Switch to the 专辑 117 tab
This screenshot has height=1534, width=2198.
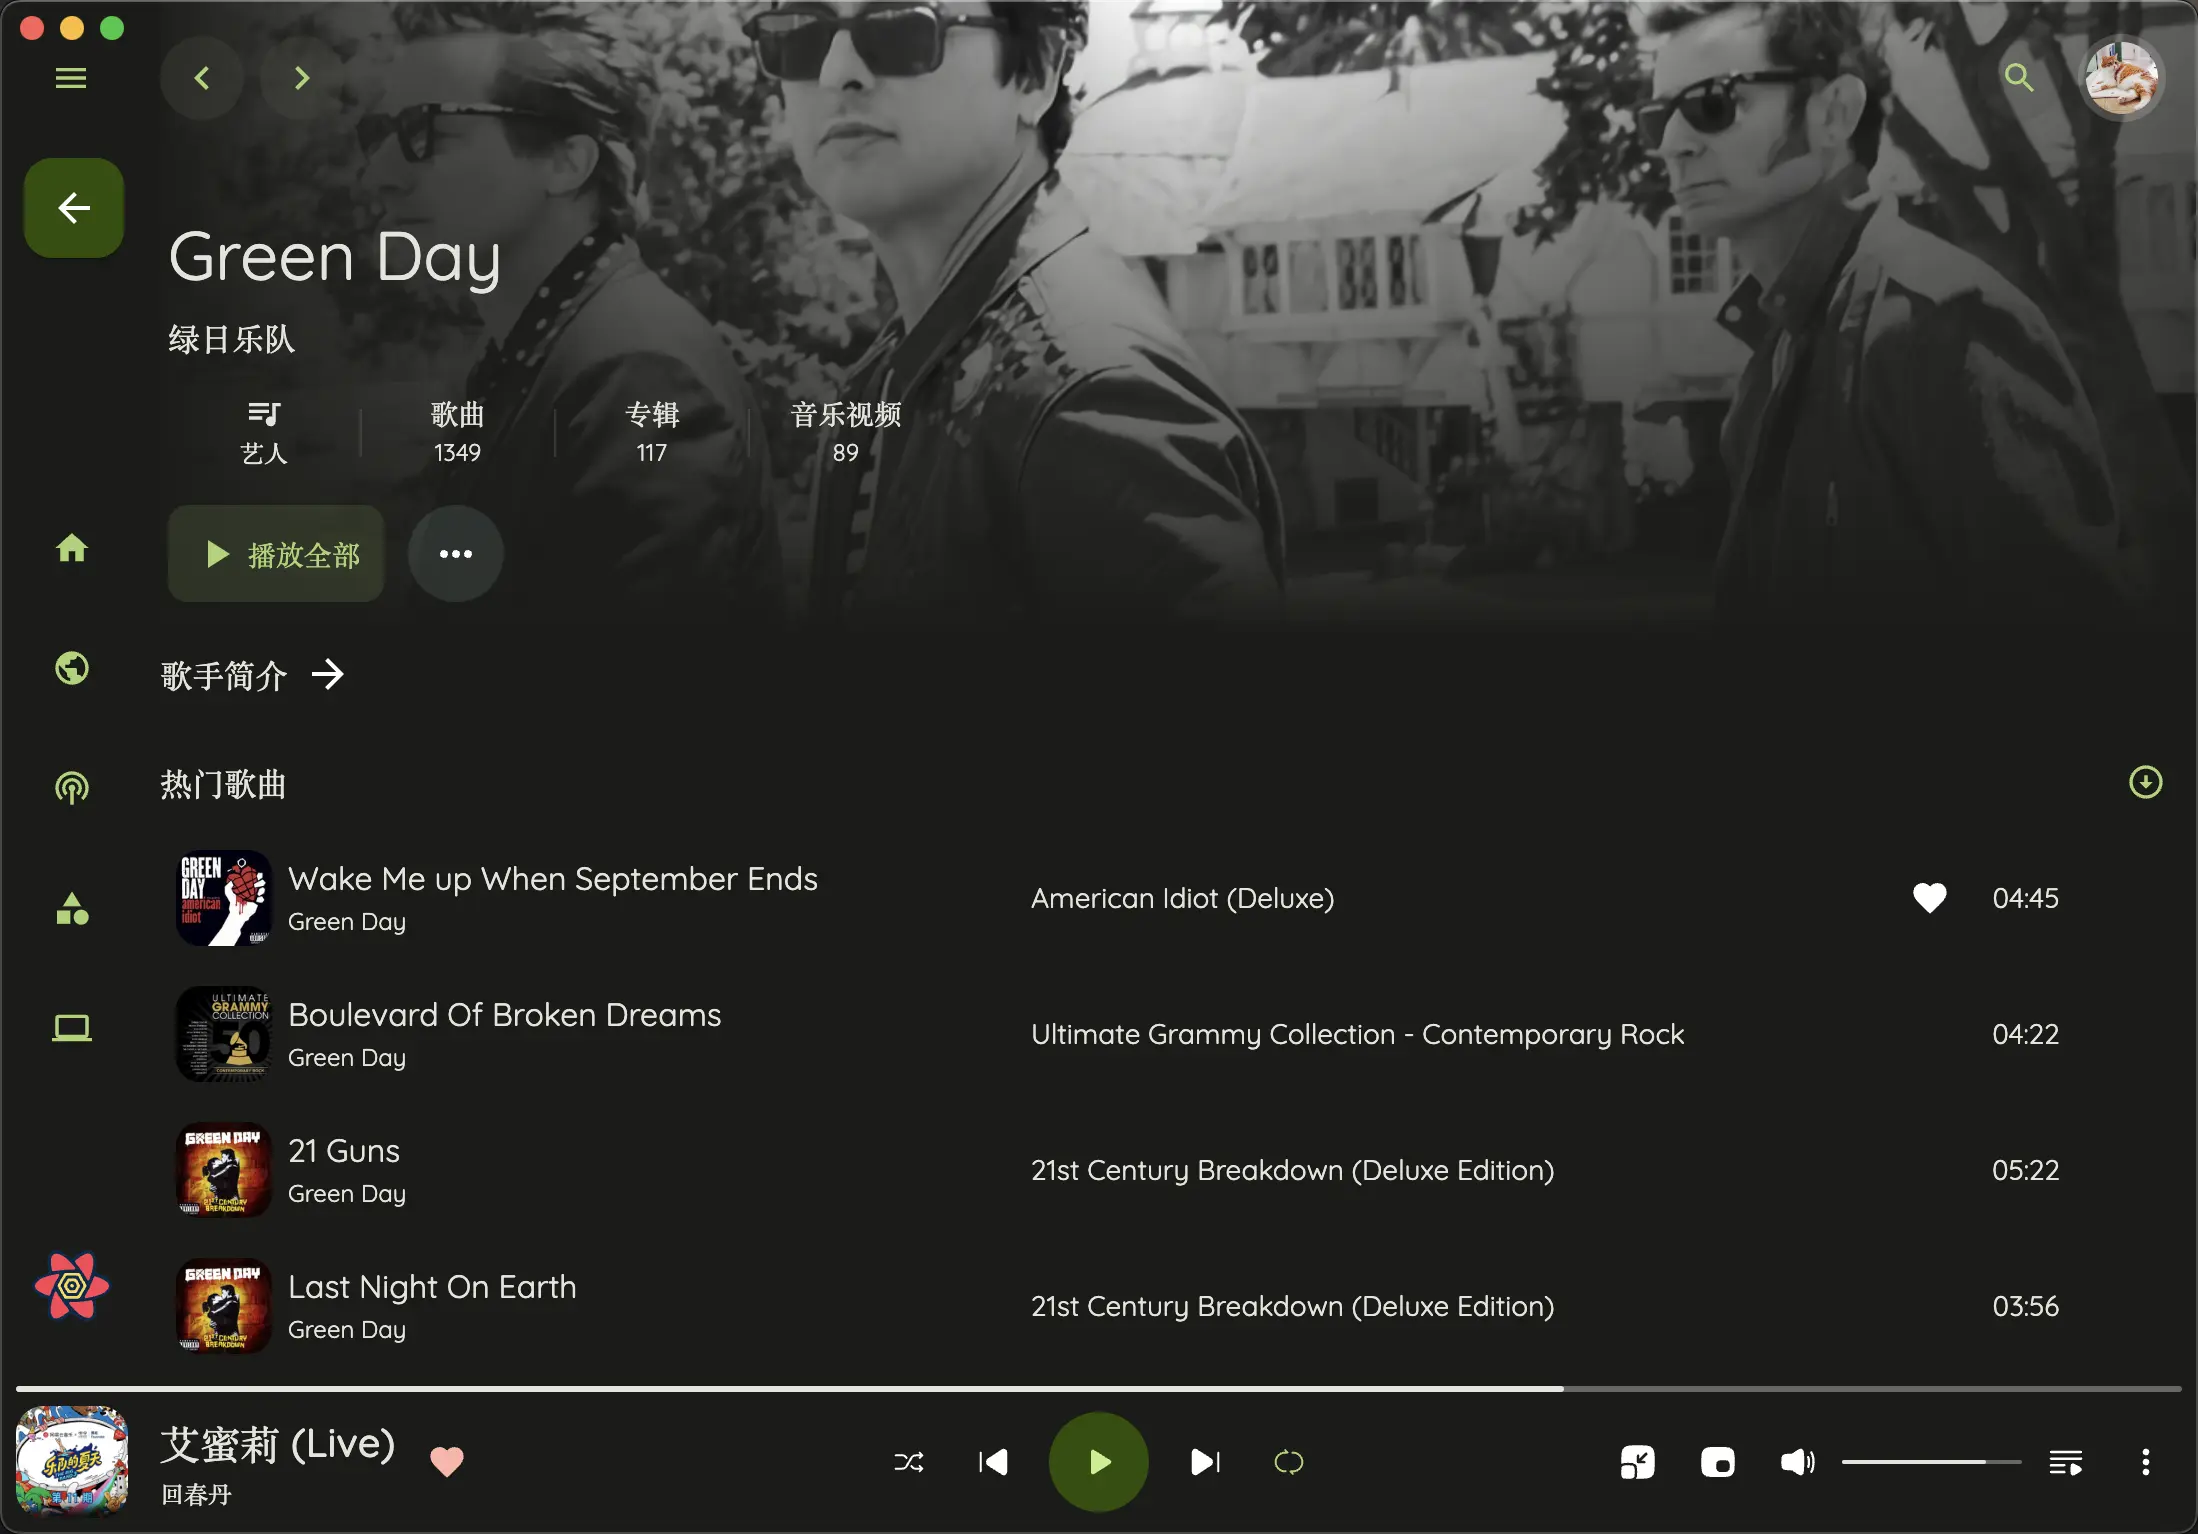pos(651,432)
